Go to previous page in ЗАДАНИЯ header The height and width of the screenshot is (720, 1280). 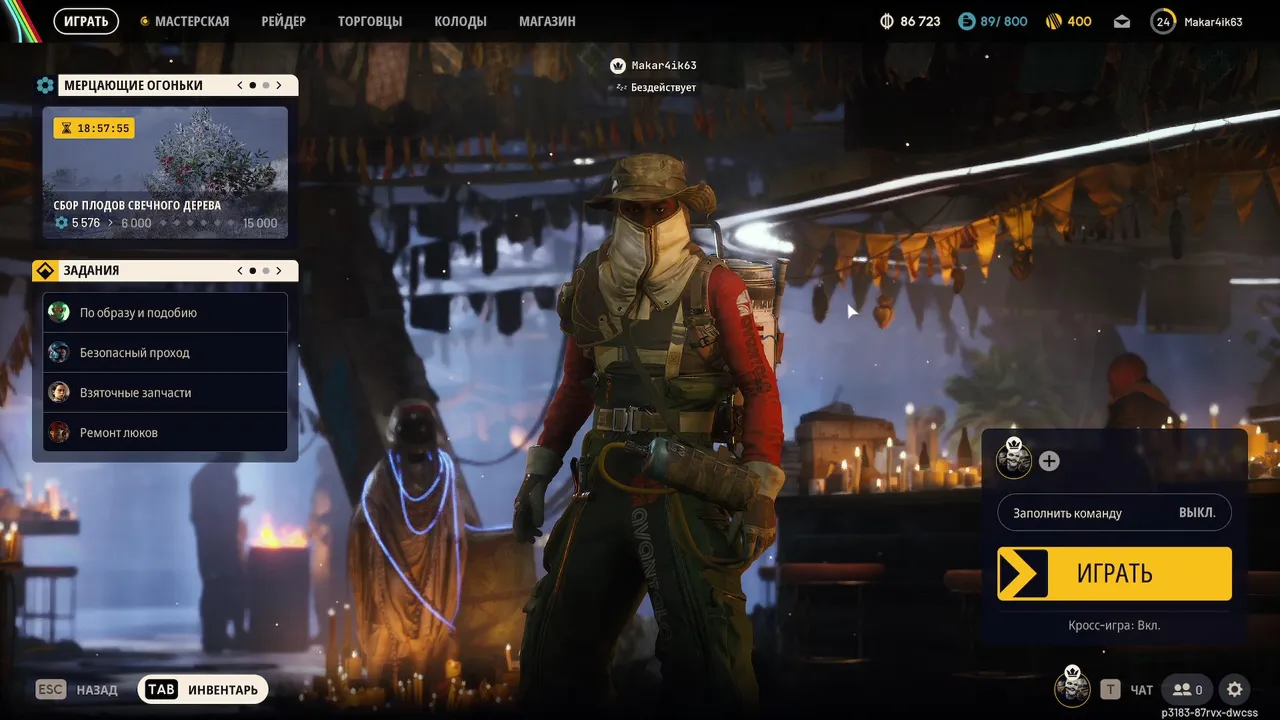coord(240,271)
